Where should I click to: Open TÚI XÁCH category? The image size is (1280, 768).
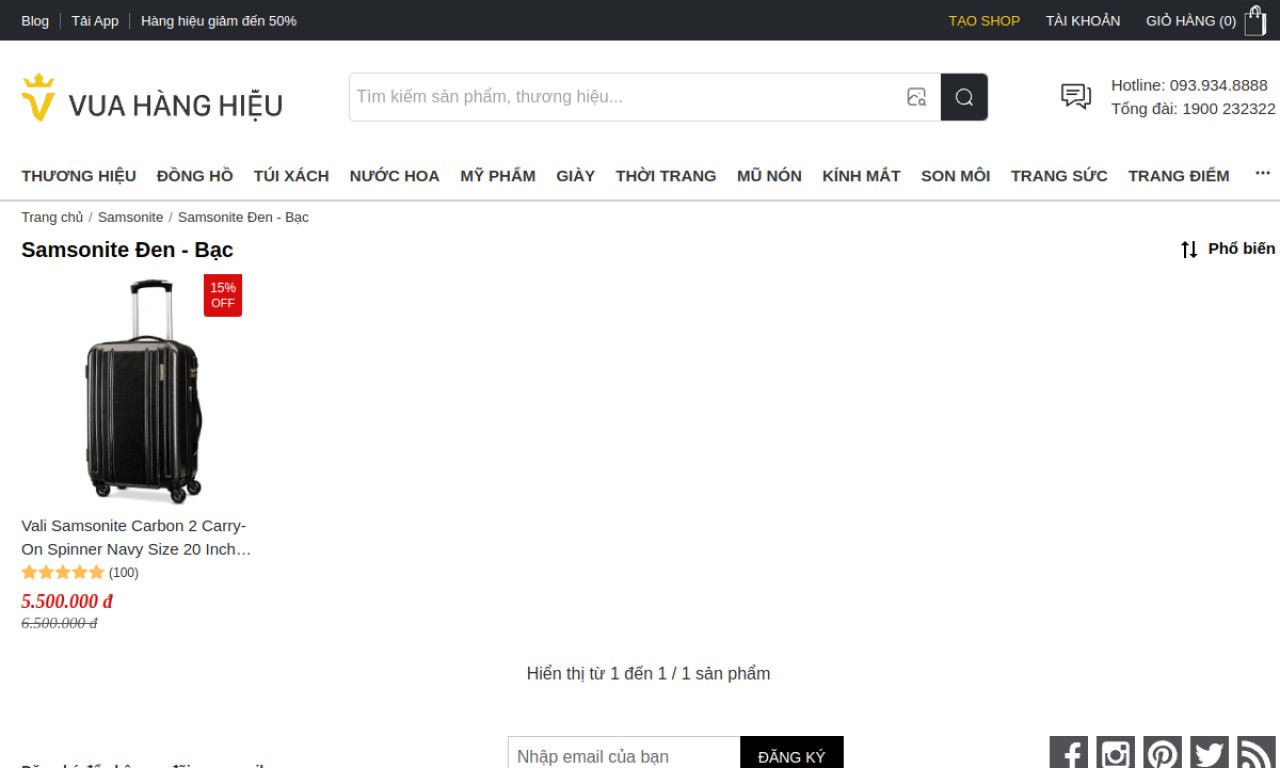point(291,176)
